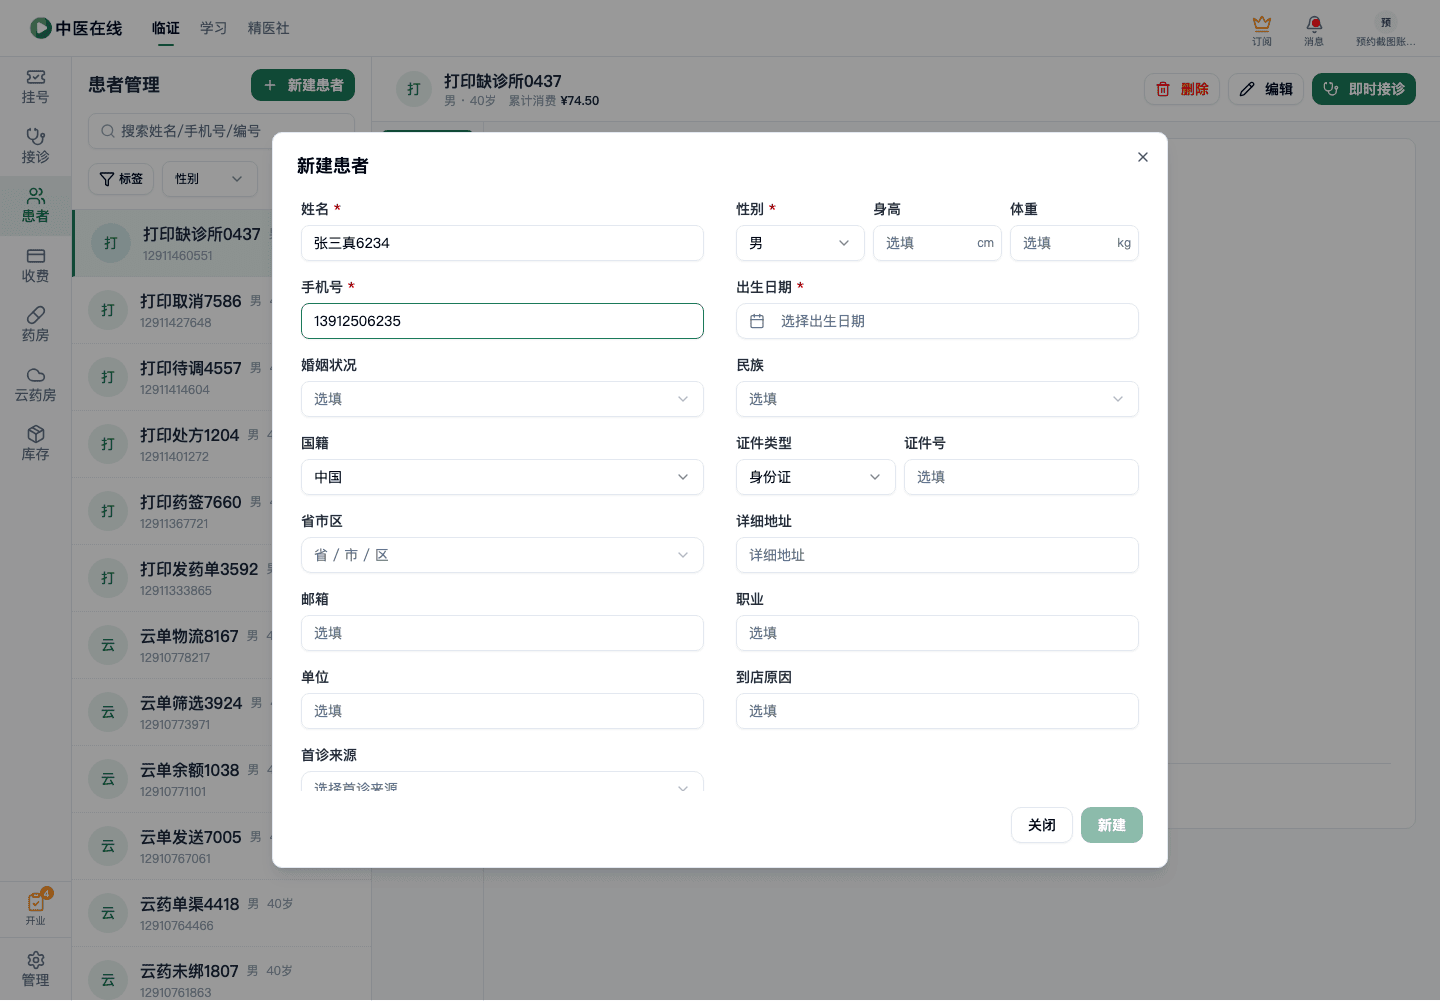1440x1001 pixels.
Task: Select patient 云单筛选3924 in list
Action: tap(172, 712)
